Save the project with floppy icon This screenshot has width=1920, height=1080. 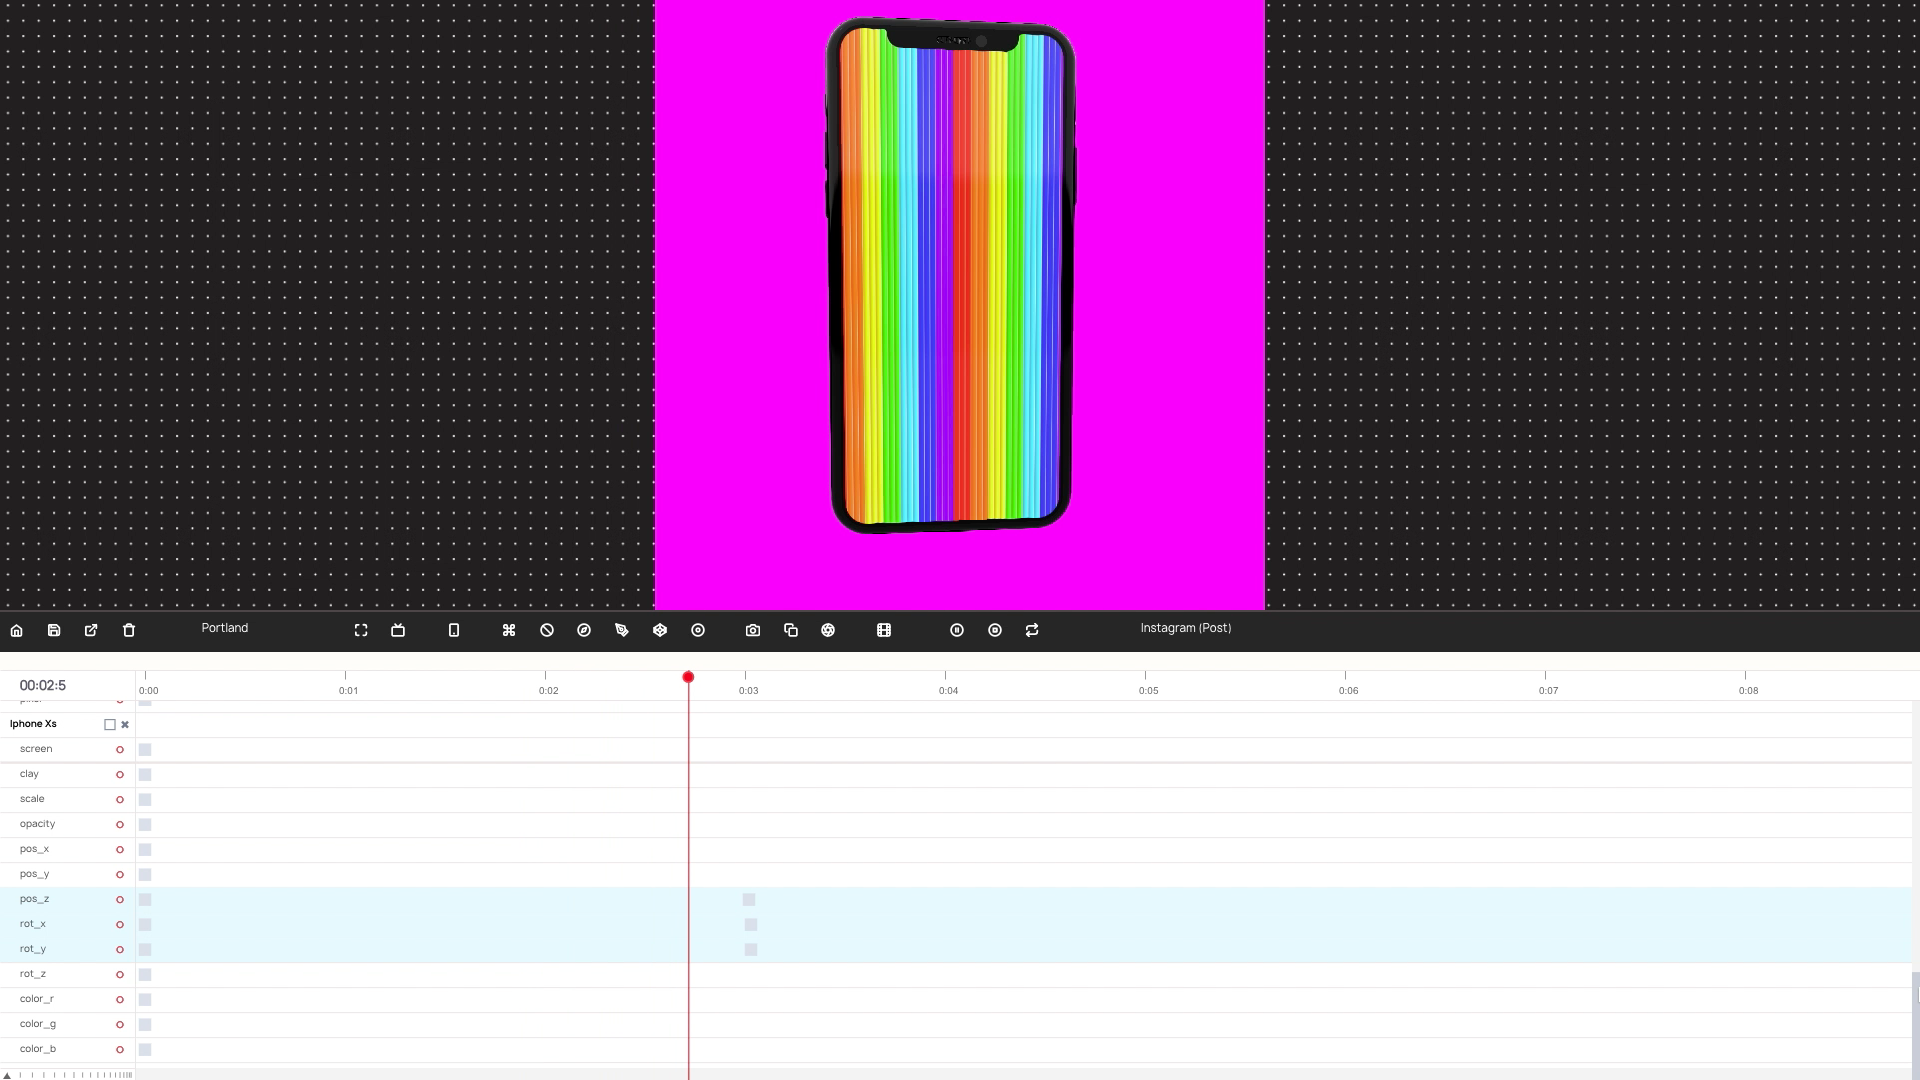coord(54,631)
